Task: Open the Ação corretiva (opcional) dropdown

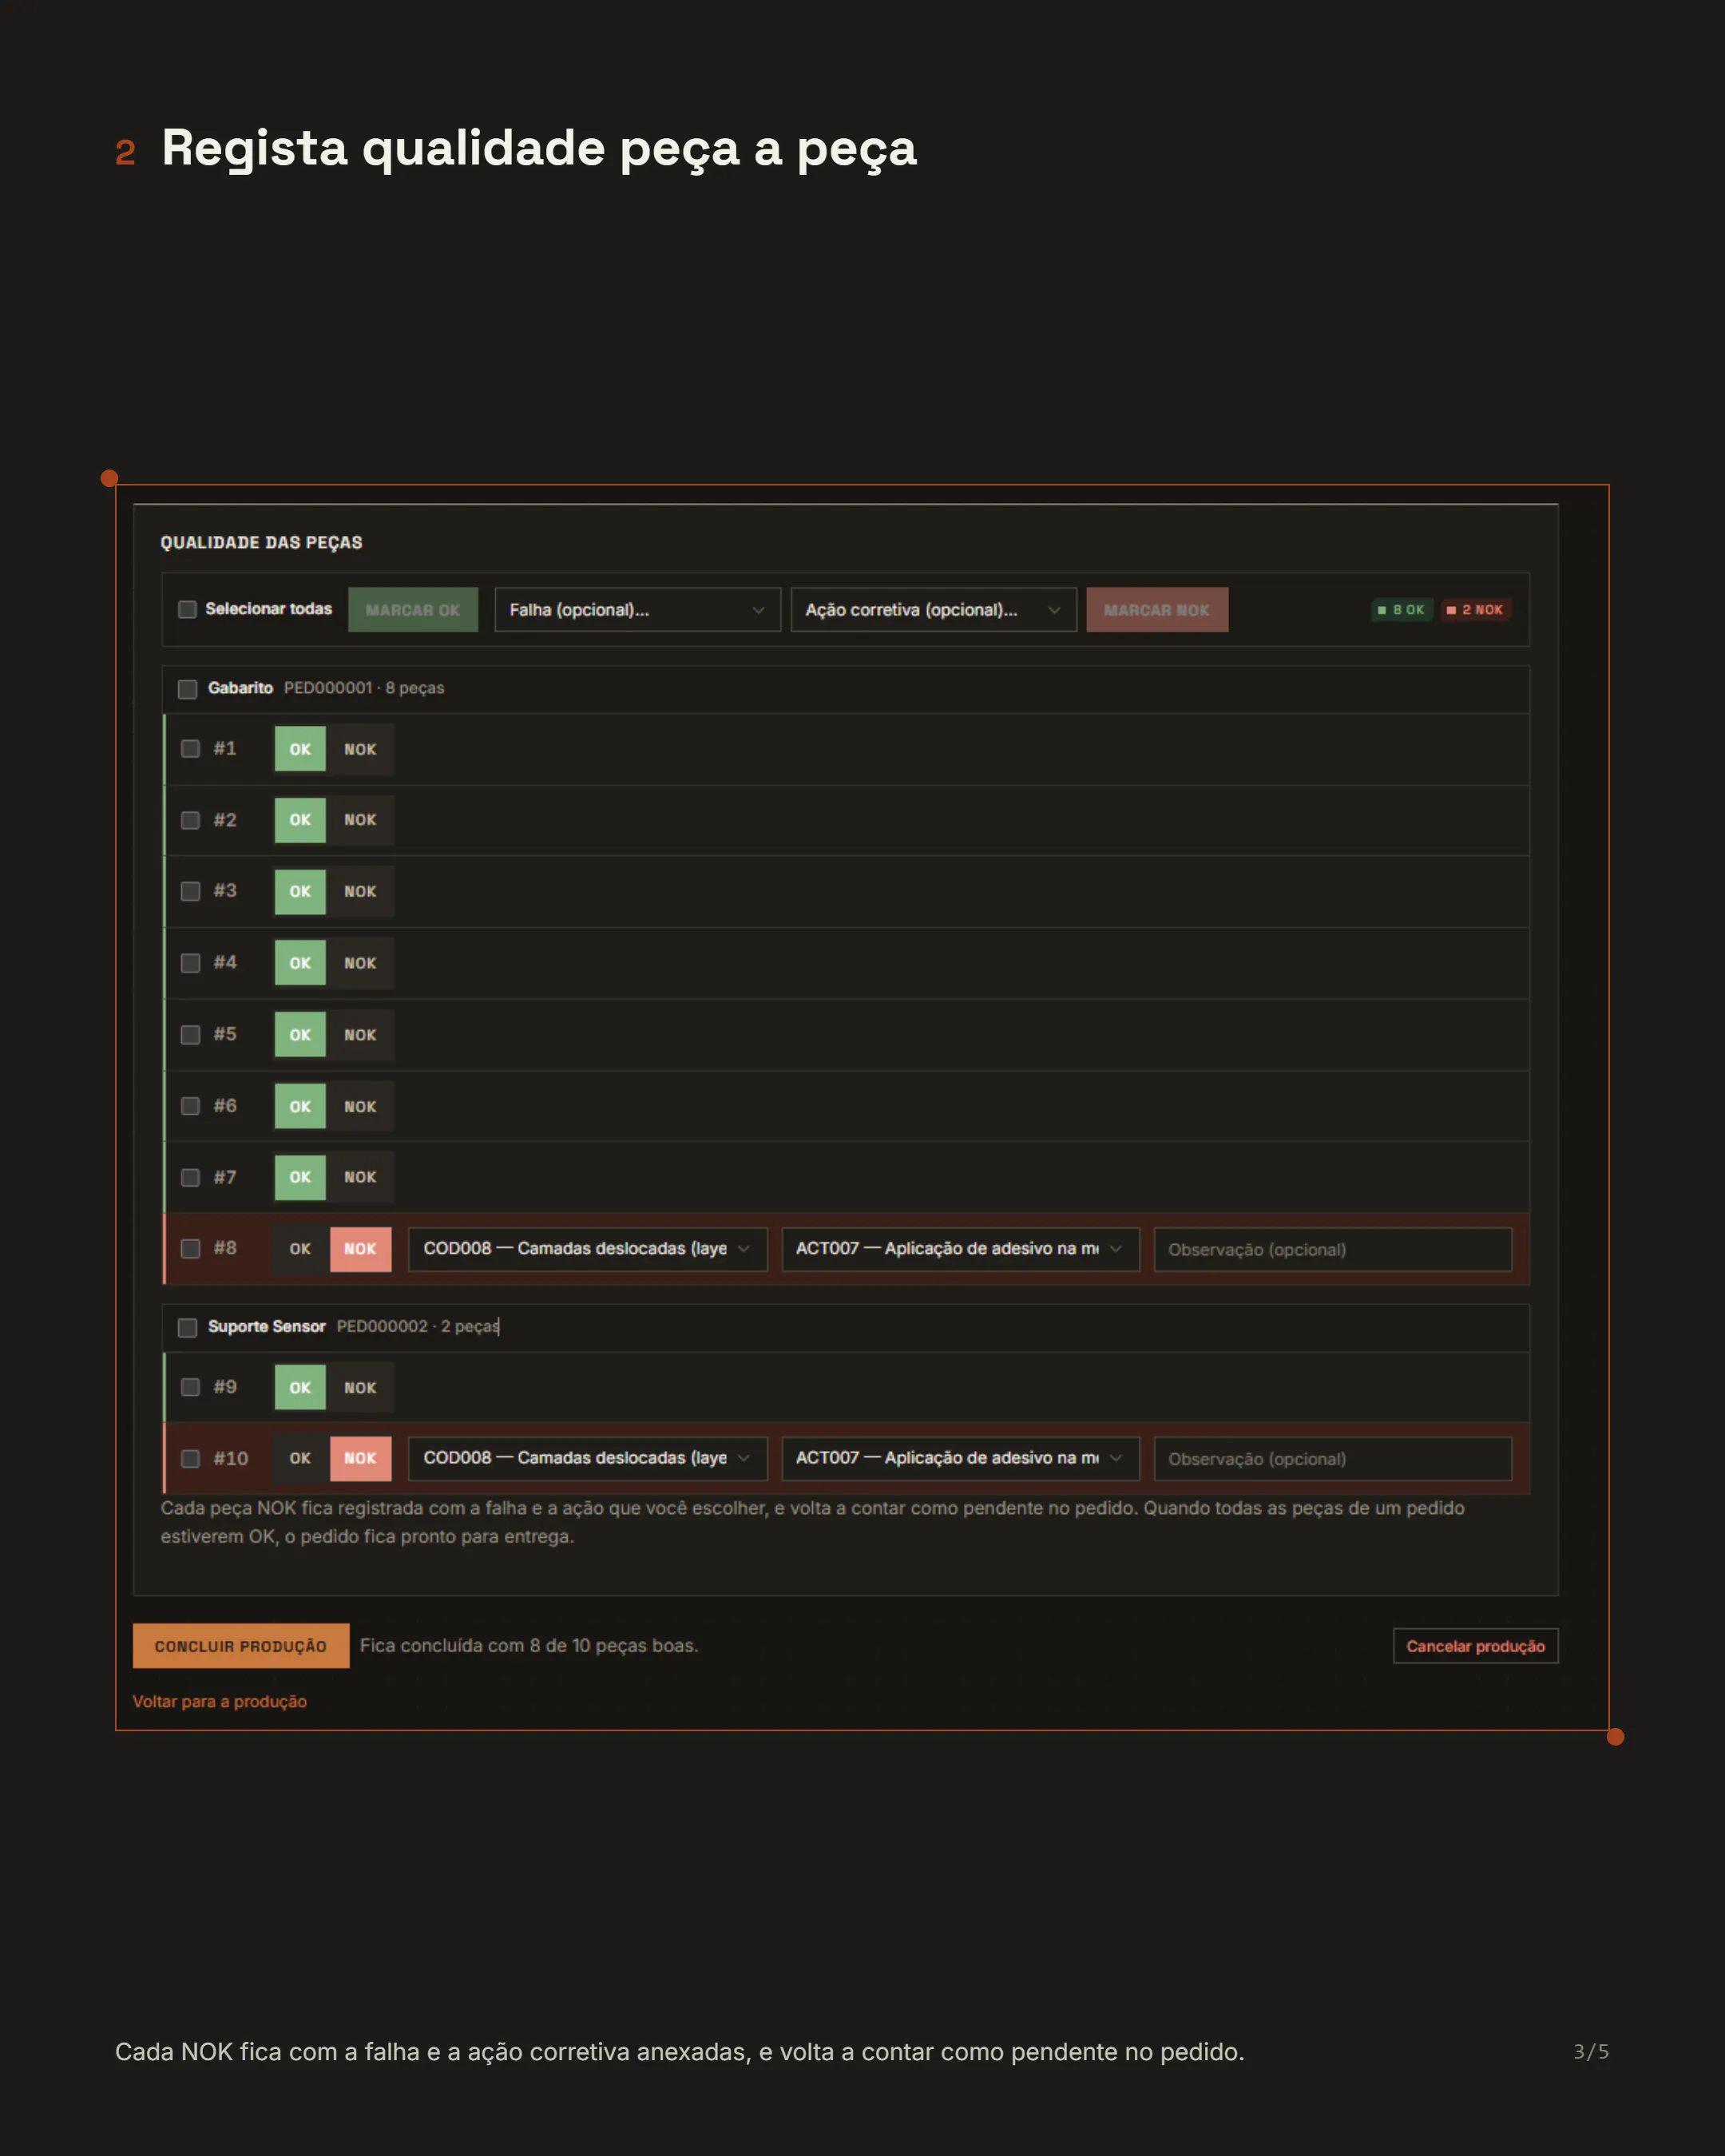Action: 933,609
